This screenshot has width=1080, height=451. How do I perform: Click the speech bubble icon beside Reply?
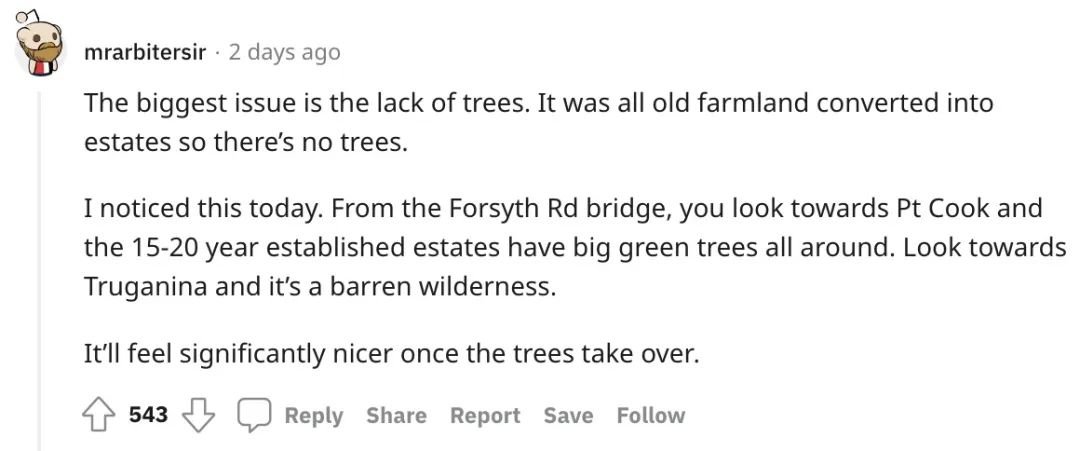(x=255, y=415)
